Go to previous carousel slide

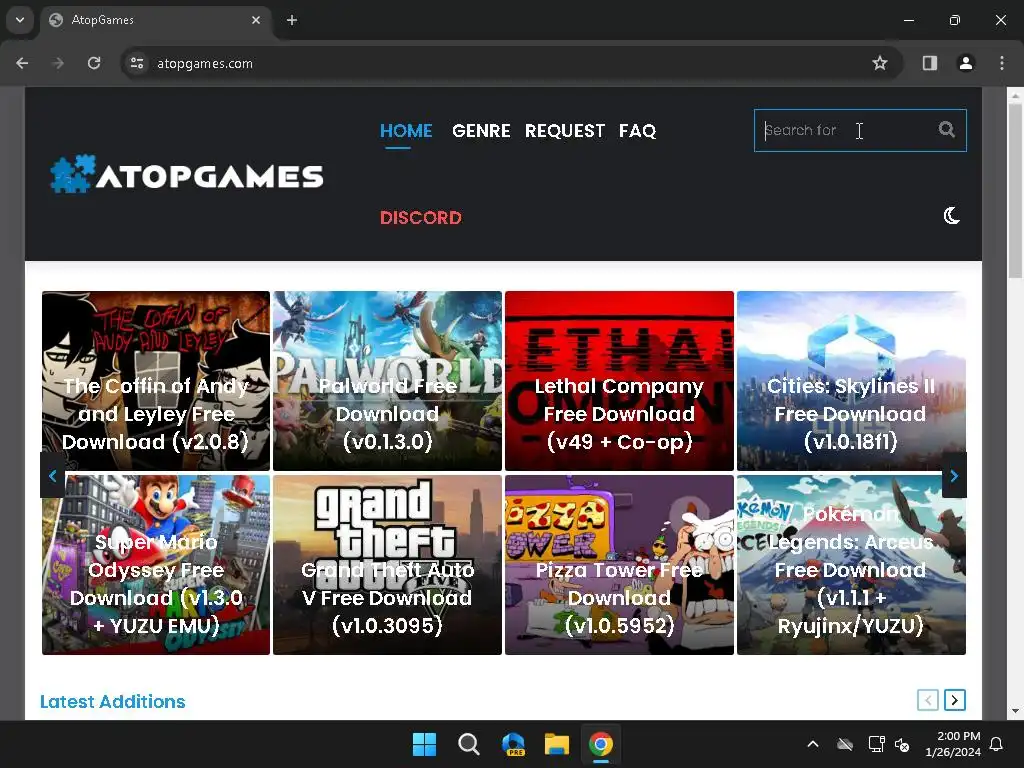click(x=53, y=476)
